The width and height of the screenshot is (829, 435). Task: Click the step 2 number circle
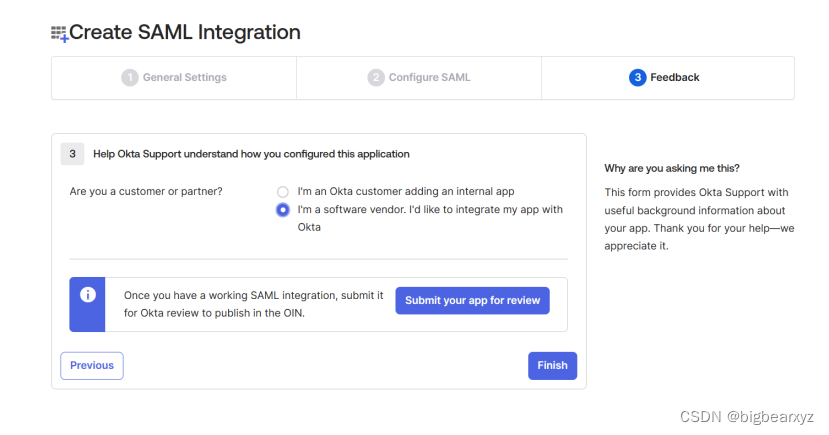click(376, 78)
